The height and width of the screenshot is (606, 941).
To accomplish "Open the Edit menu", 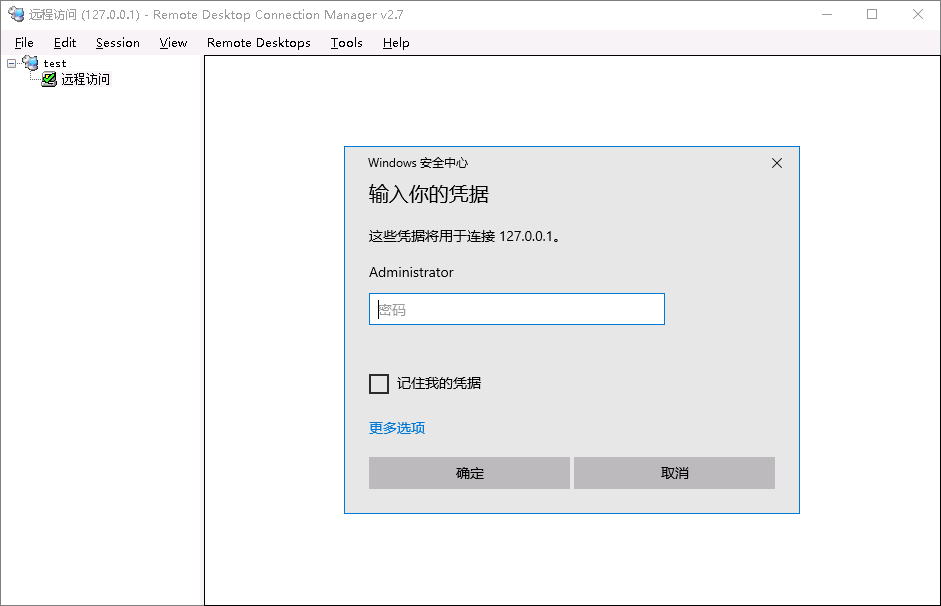I will 65,43.
